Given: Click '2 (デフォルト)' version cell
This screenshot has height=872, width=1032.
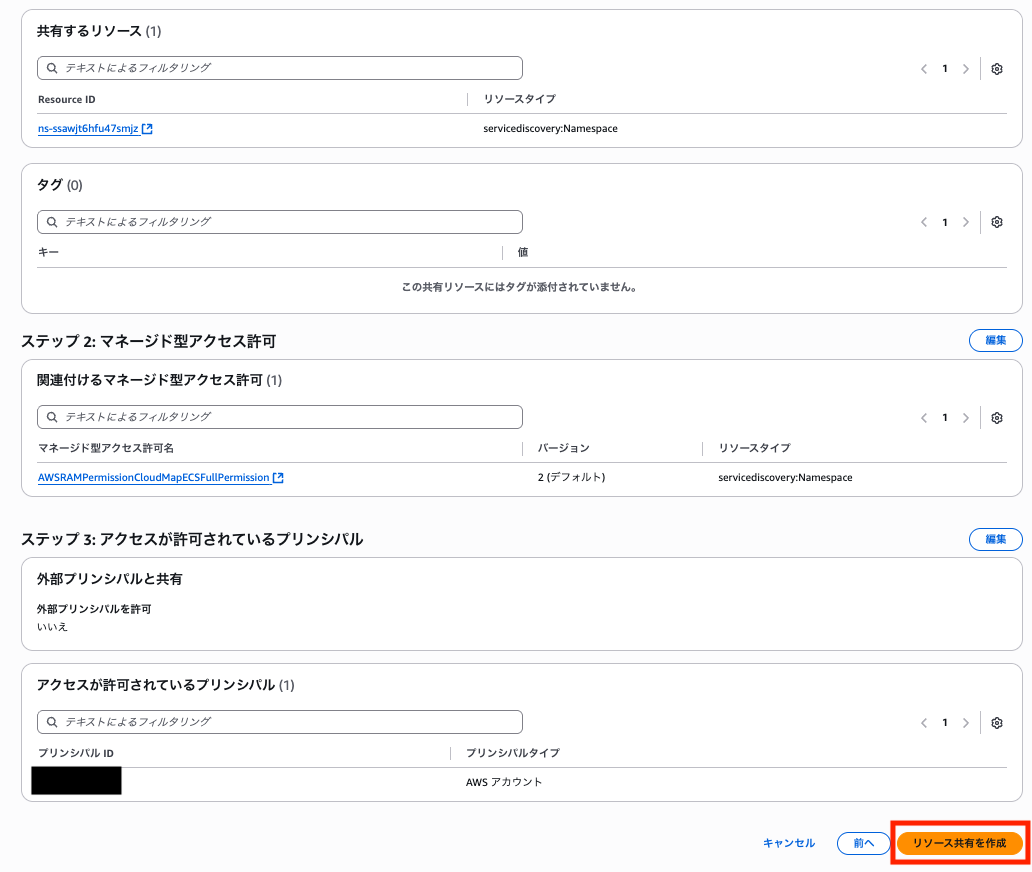Looking at the screenshot, I should click(571, 477).
